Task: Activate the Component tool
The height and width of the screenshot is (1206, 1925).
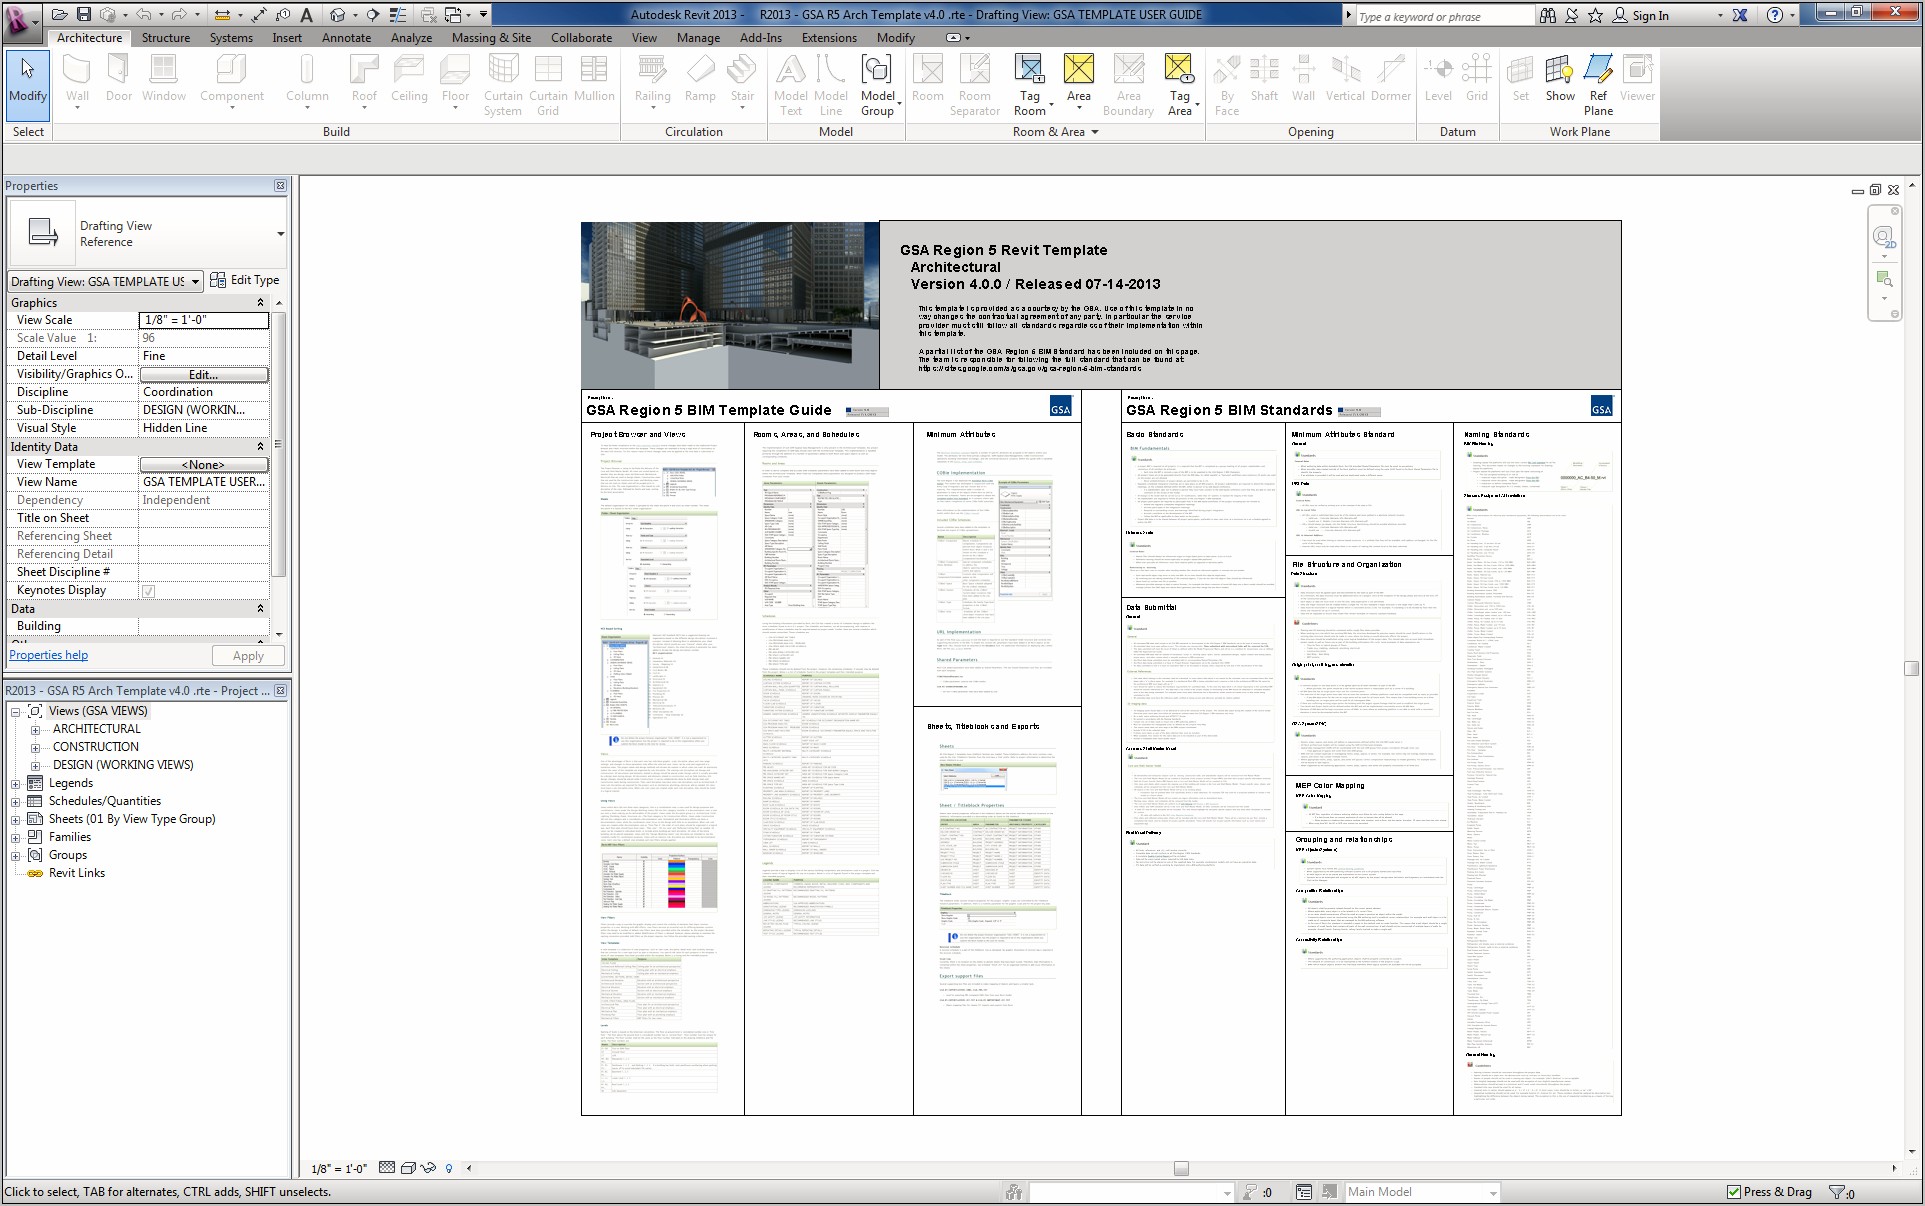Action: click(x=231, y=79)
